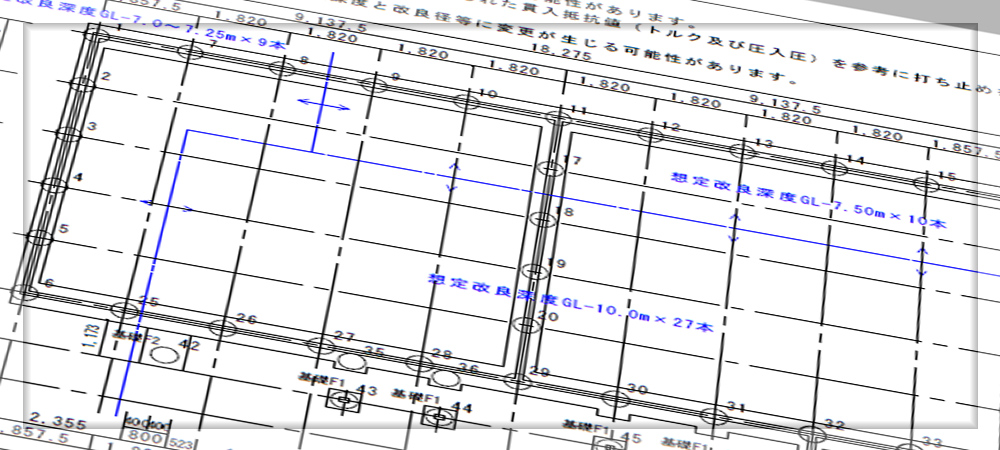Select pile marker circle number 10
This screenshot has width=1000, height=450.
click(466, 101)
